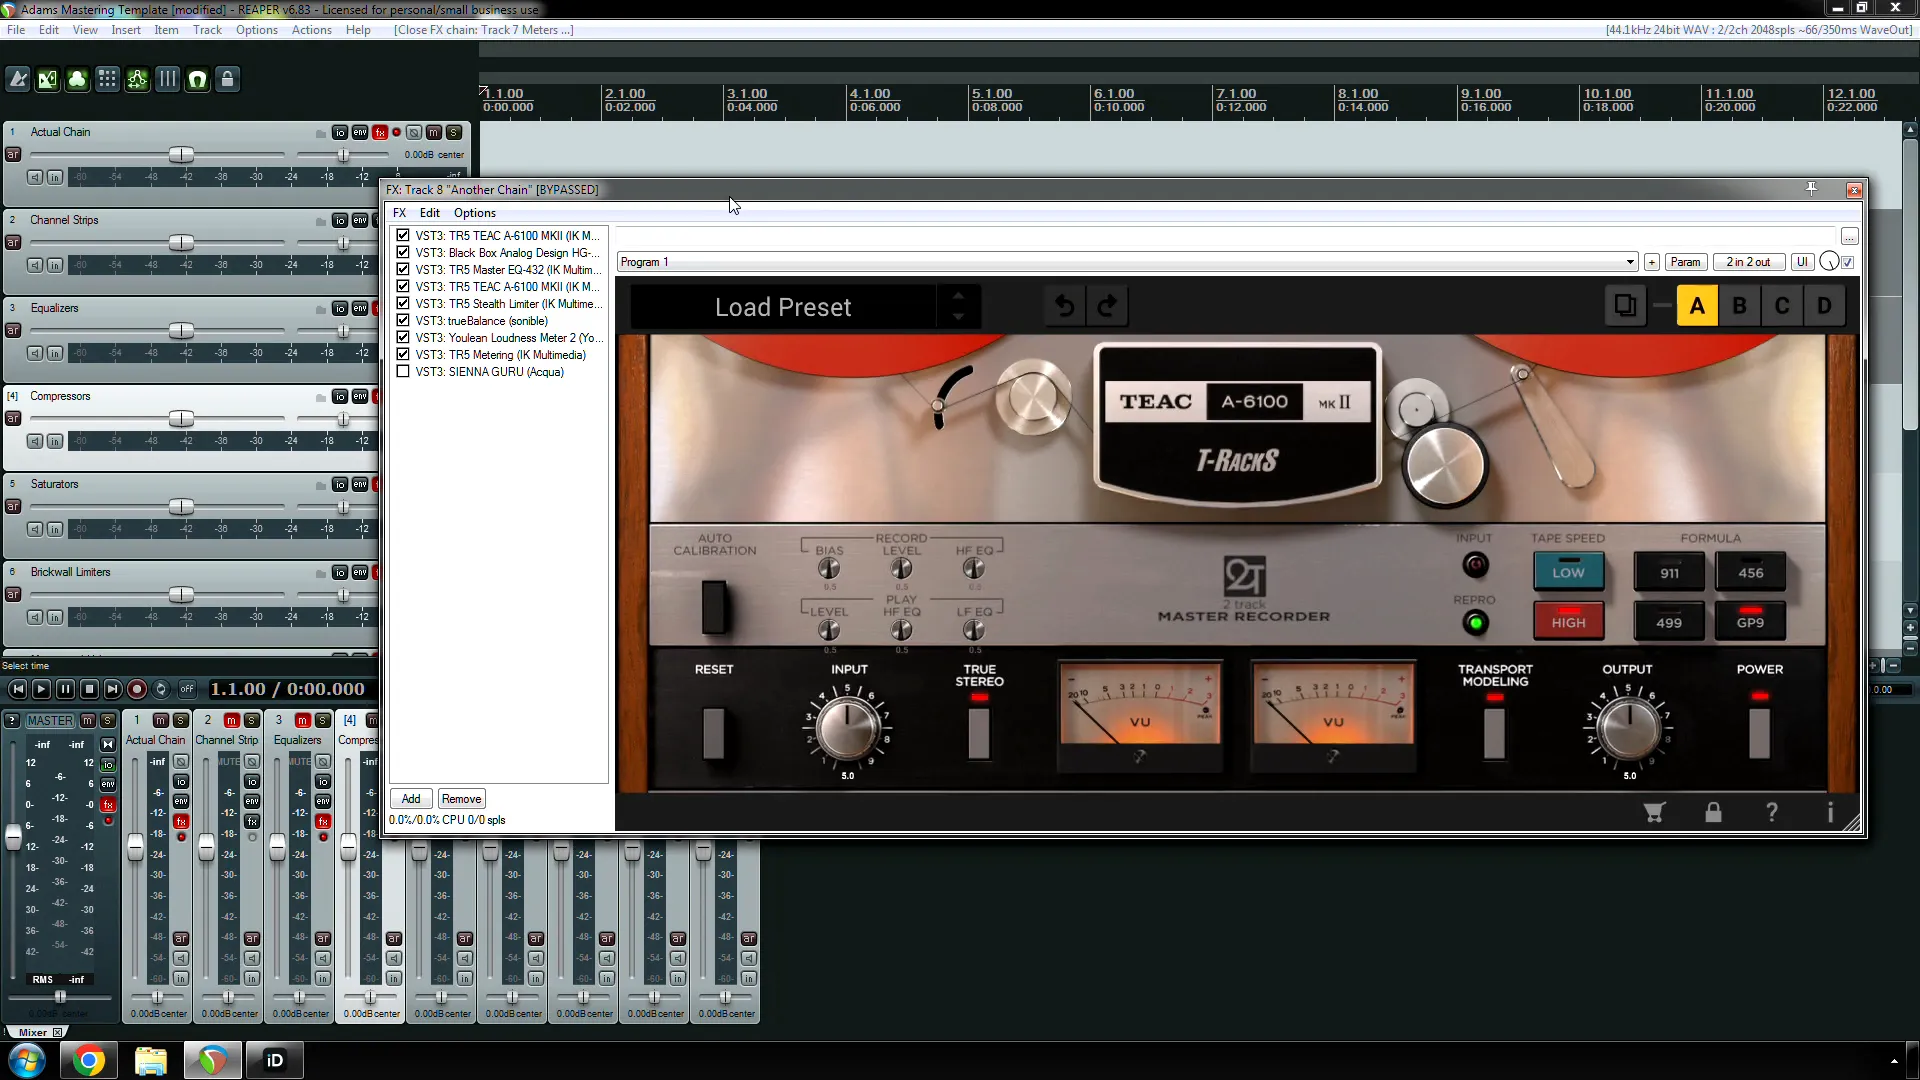
Task: Click the transport Play button
Action: tap(41, 689)
